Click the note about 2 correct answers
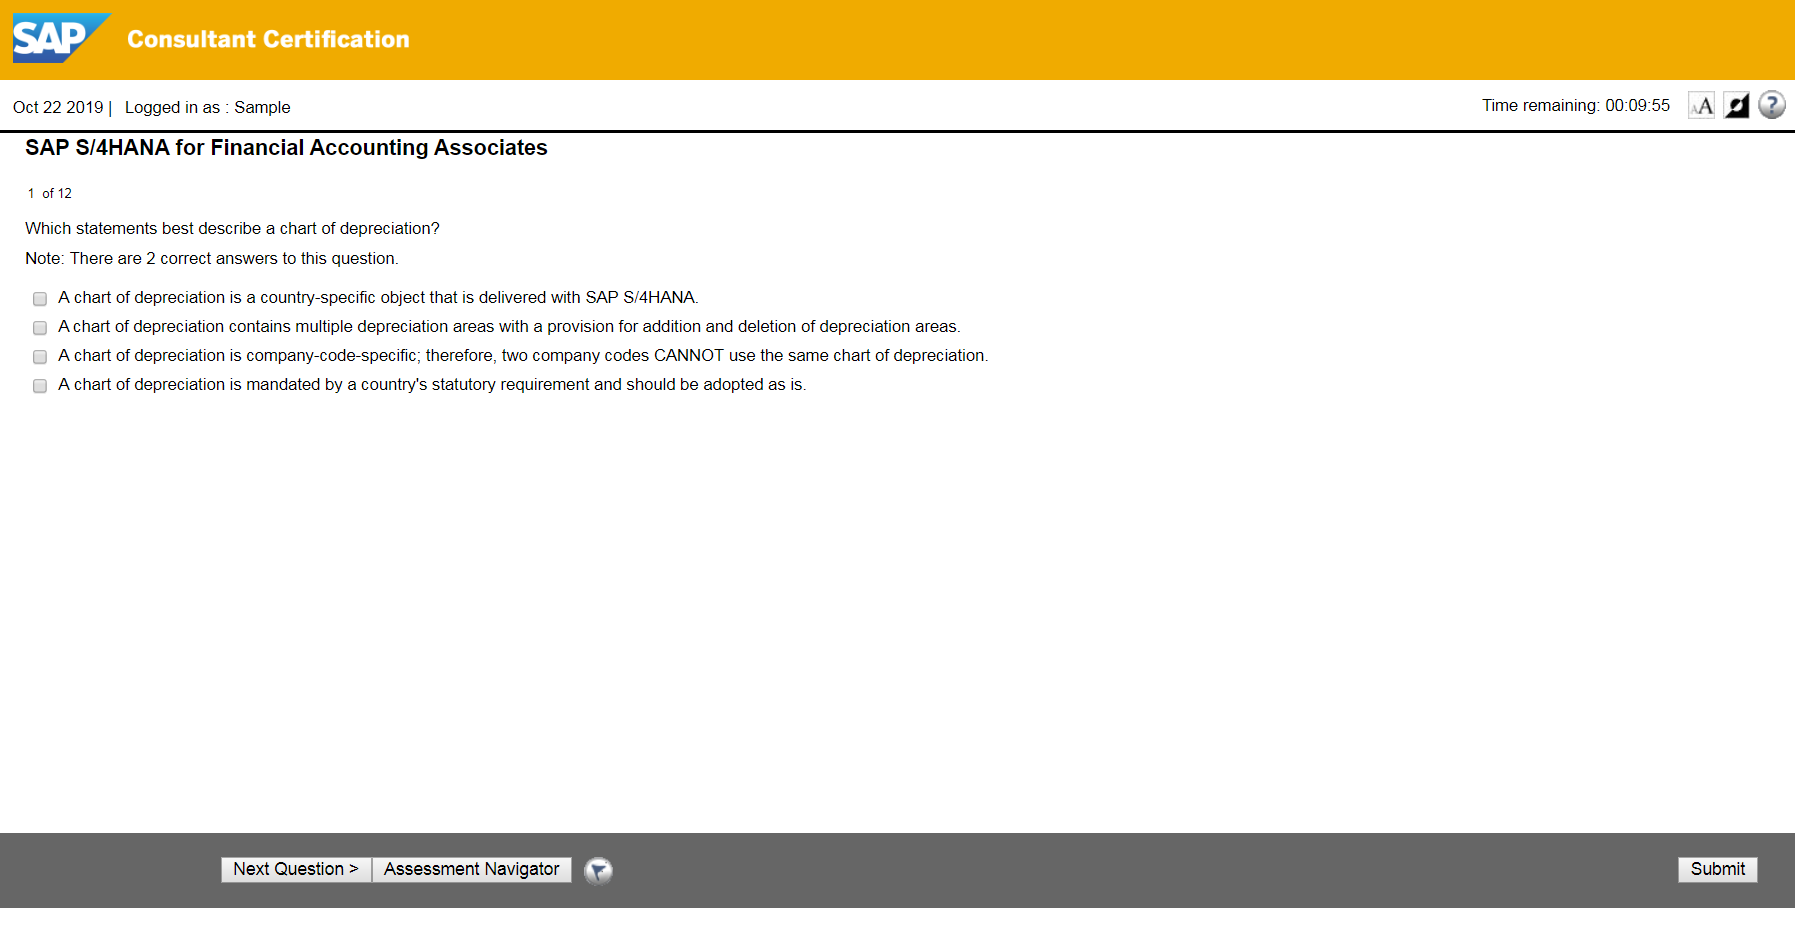 211,259
